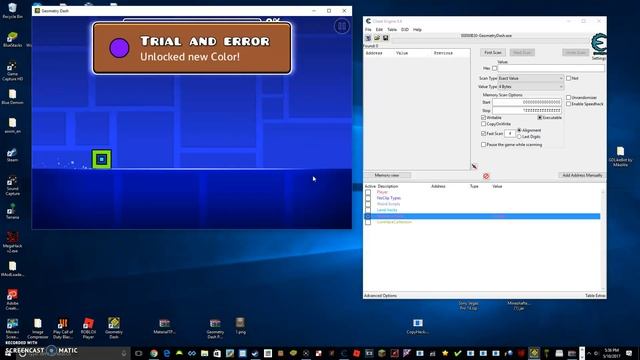
Task: Open the Scan Type dropdown
Action: pos(531,78)
